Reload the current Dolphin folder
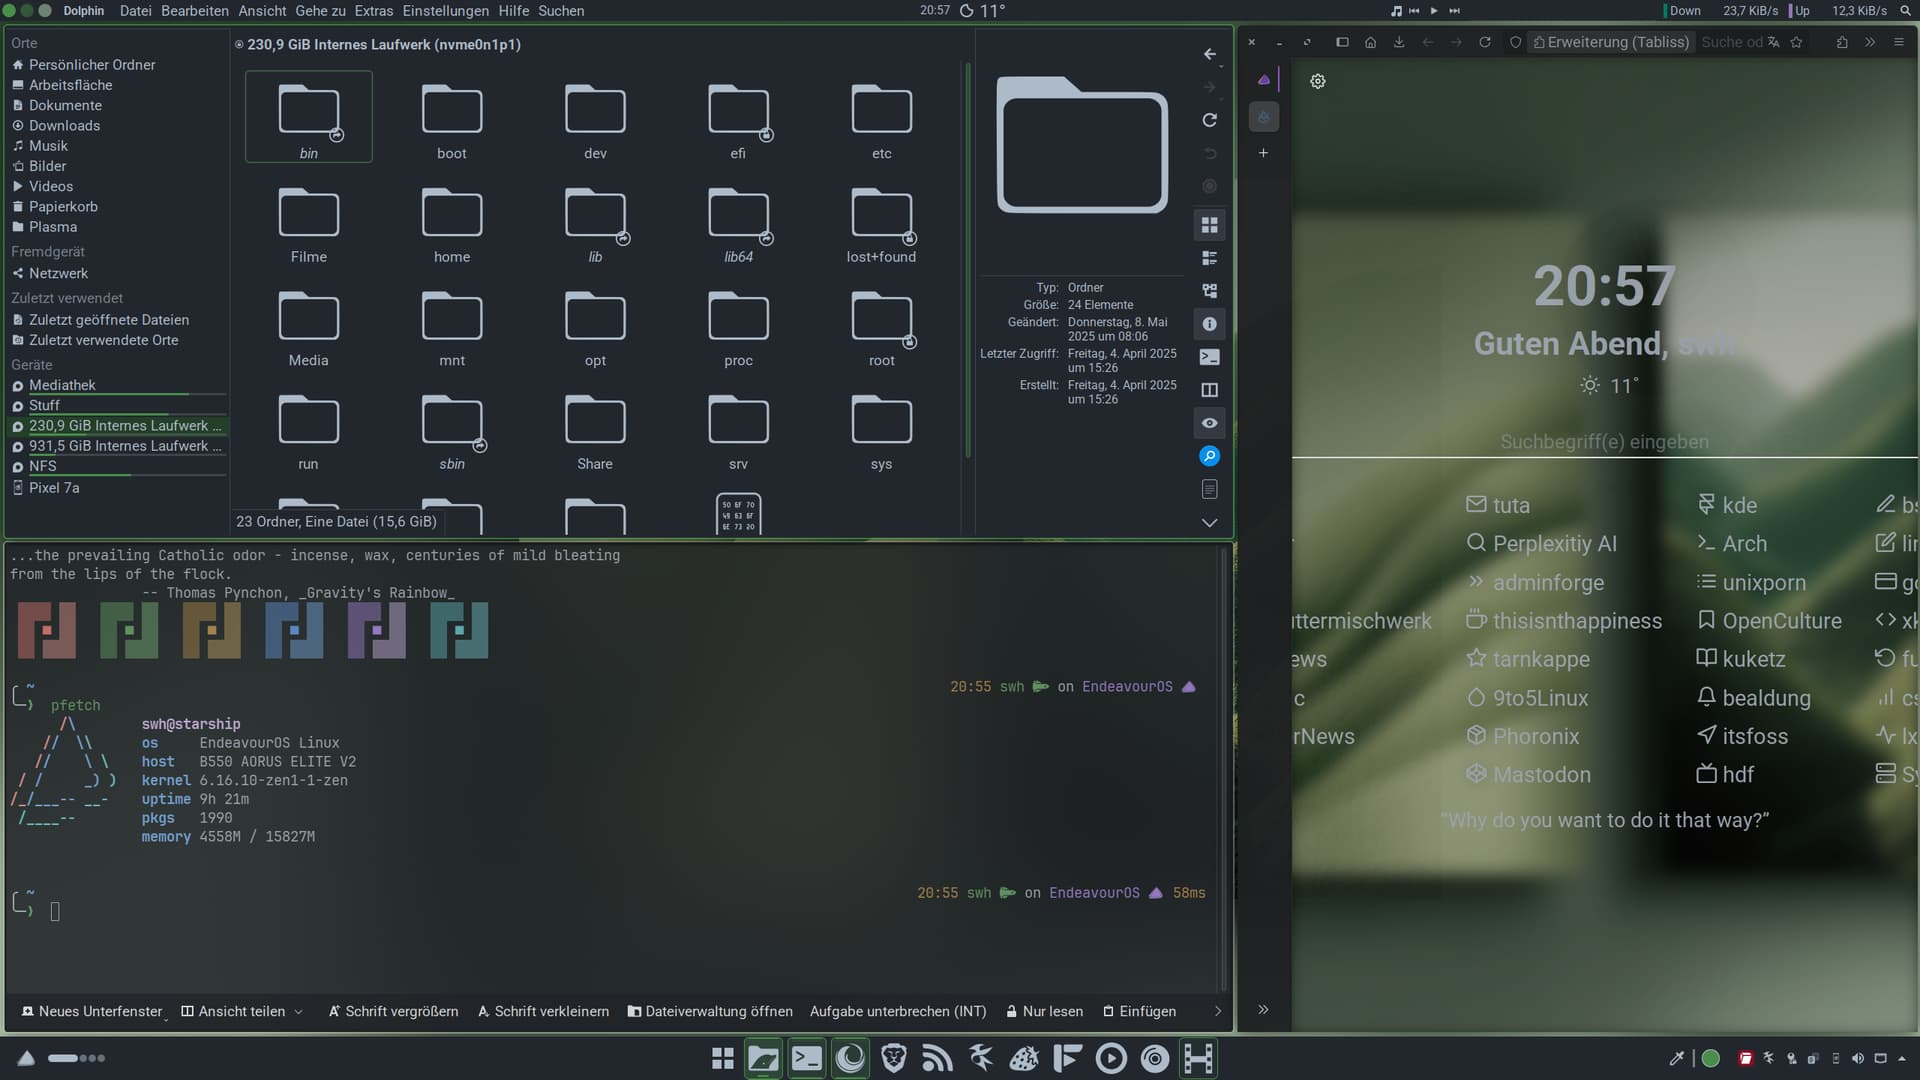Viewport: 1920px width, 1080px height. point(1209,120)
